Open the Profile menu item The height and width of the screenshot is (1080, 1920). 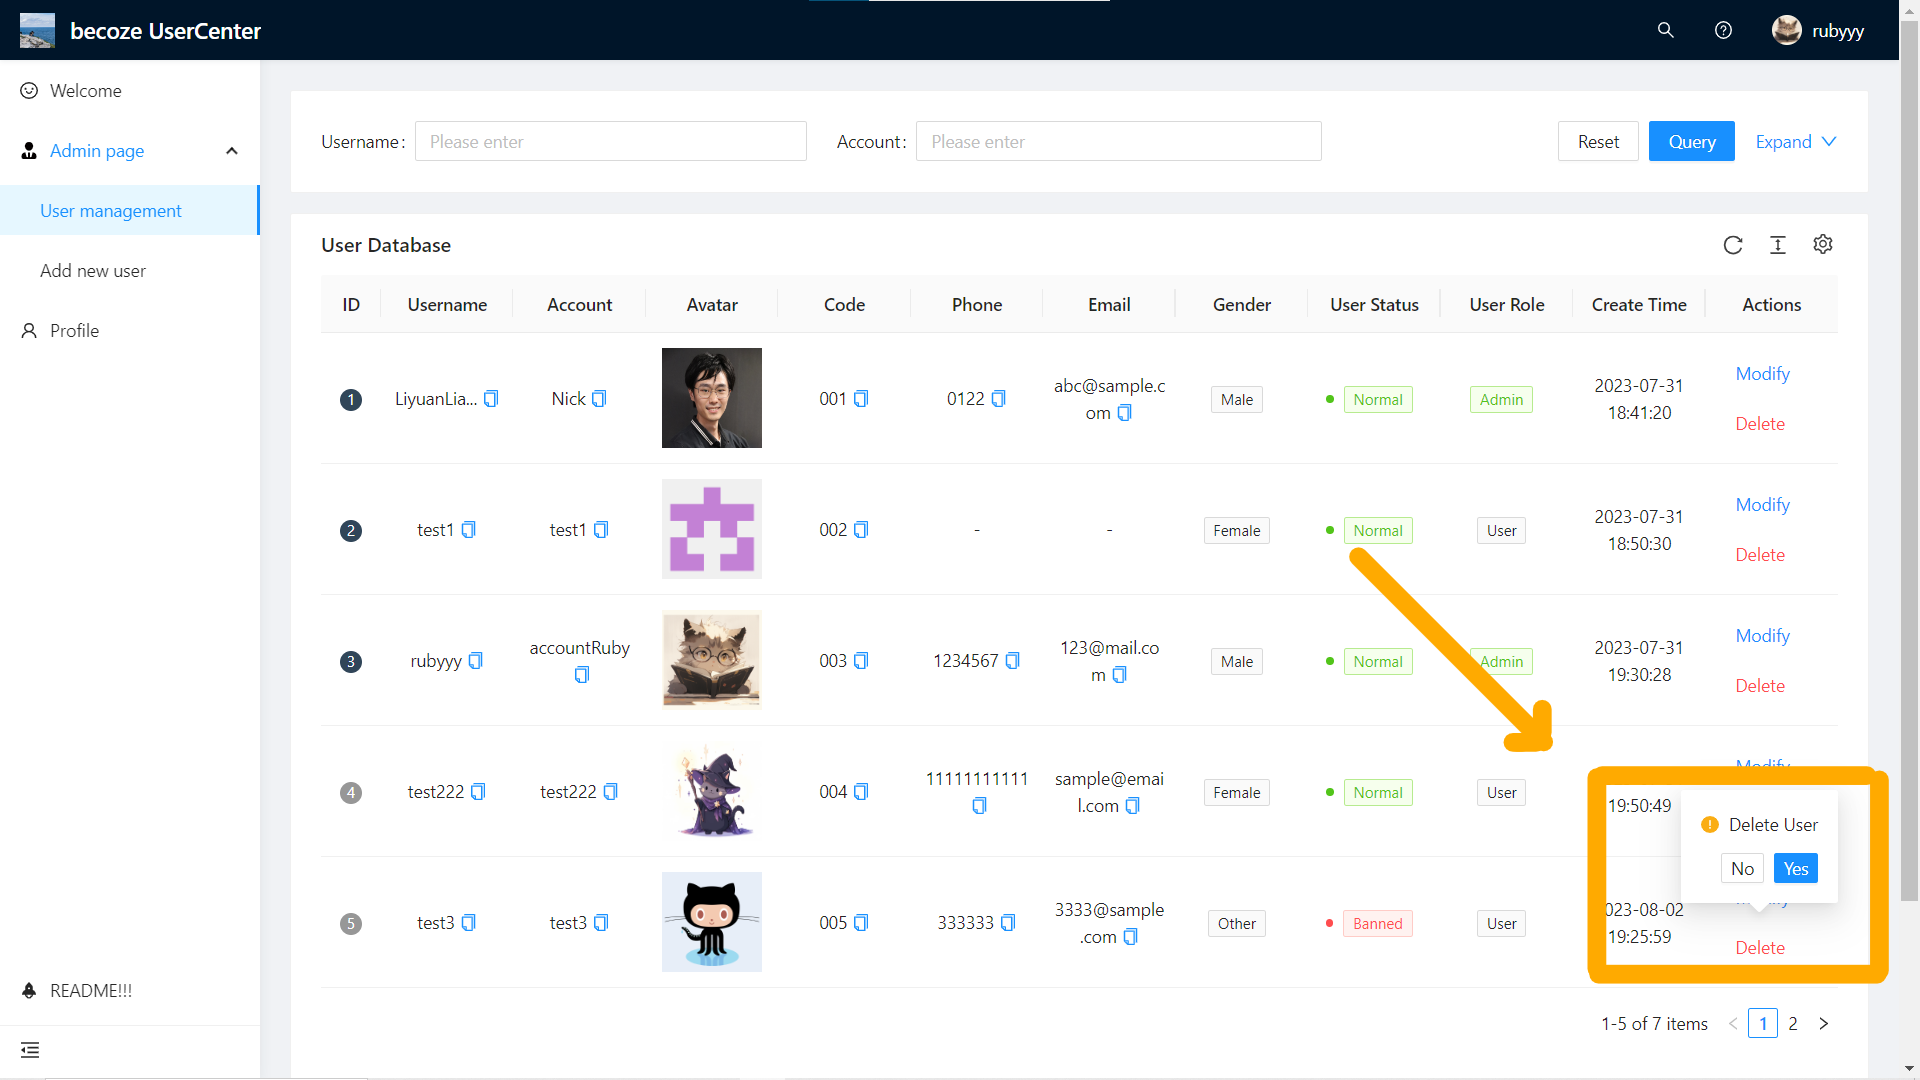tap(74, 331)
